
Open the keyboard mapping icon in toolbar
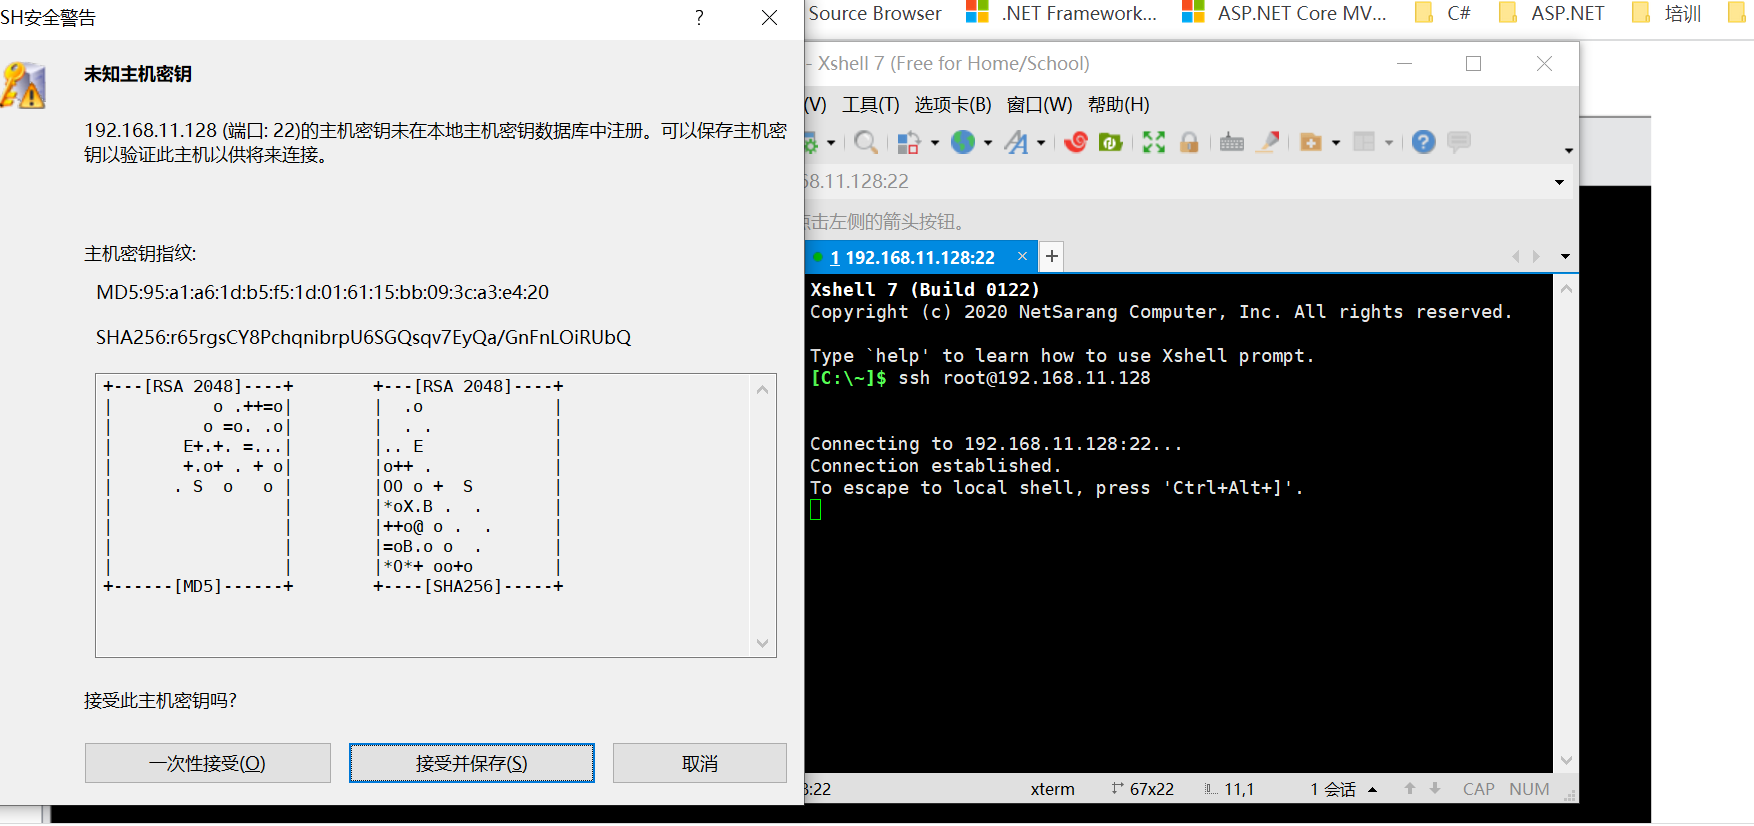click(x=1232, y=142)
